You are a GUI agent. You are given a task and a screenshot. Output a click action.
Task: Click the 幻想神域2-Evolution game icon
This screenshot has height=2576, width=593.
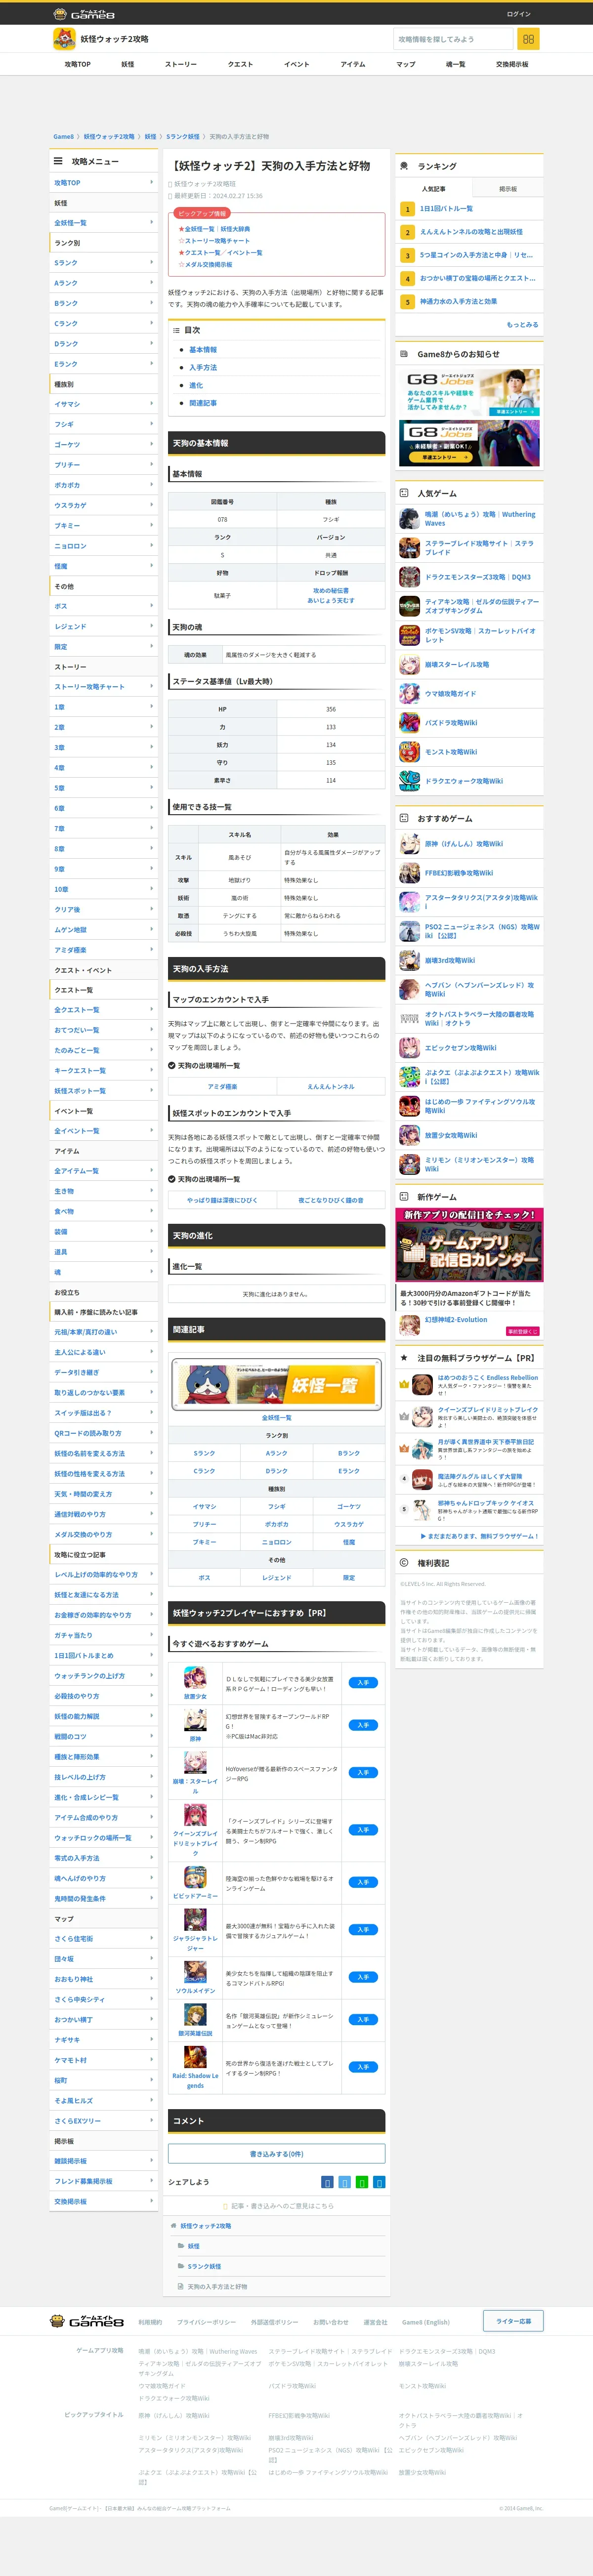(x=409, y=1325)
